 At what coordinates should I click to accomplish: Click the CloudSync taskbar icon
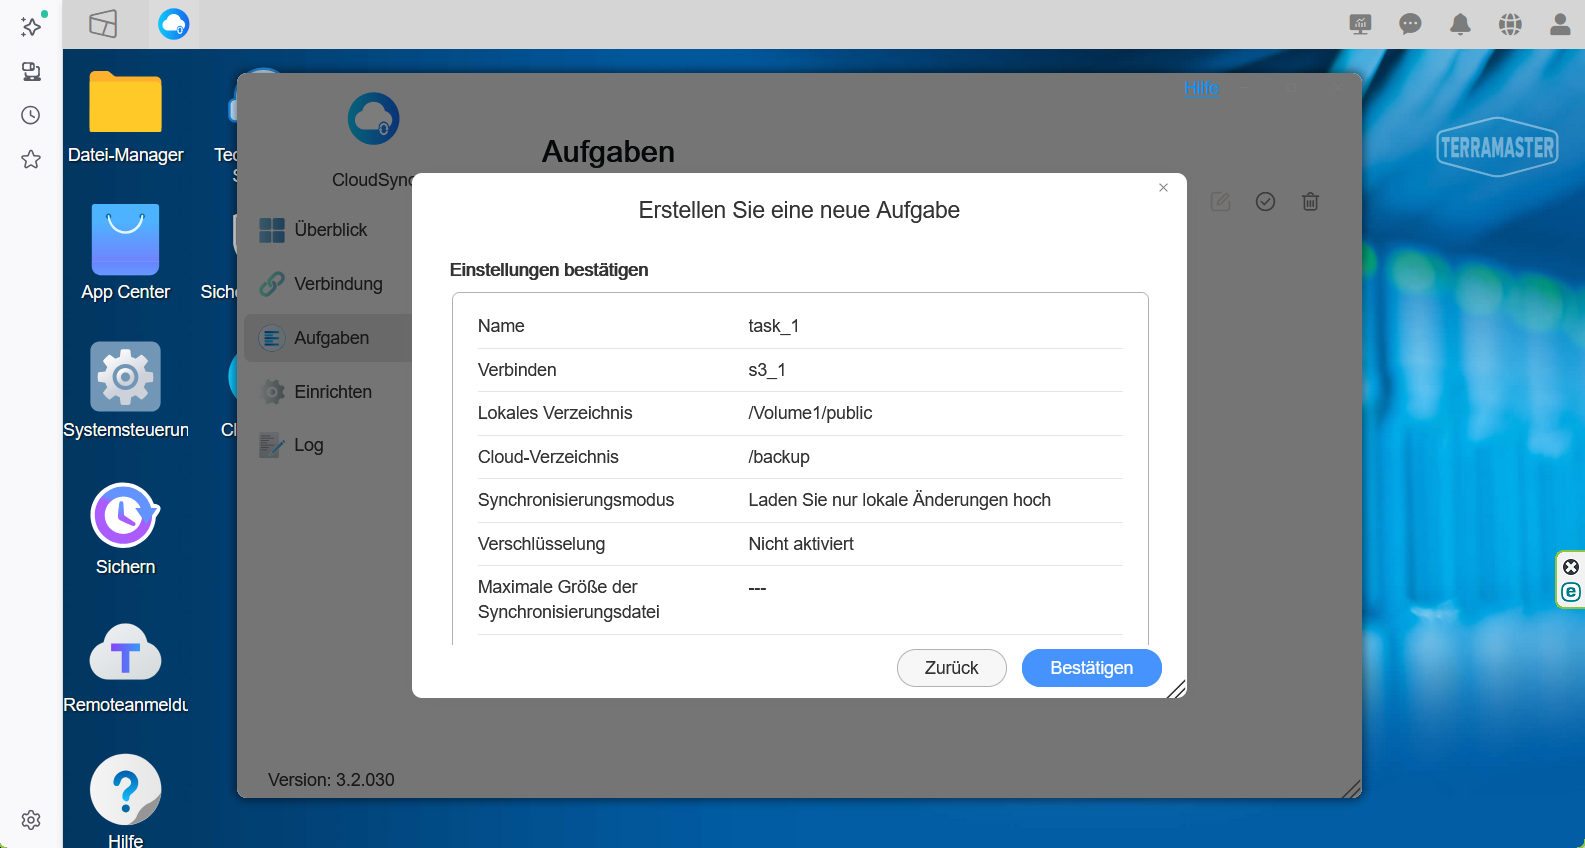point(174,24)
